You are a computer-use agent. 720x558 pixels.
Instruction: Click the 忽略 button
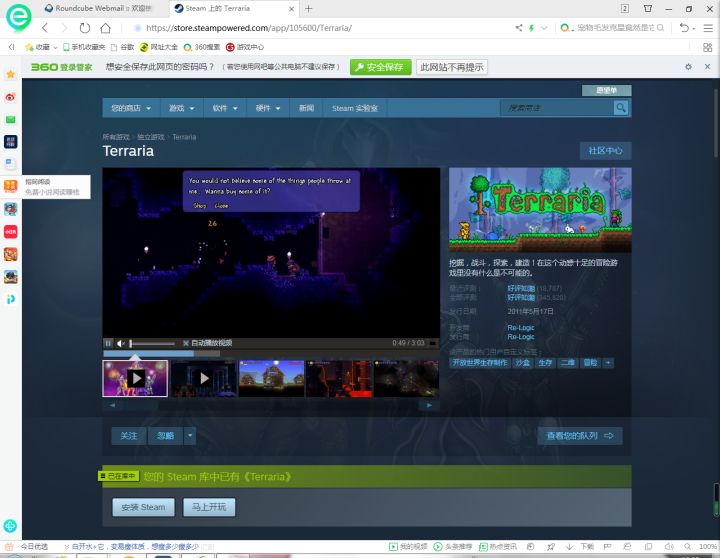(x=165, y=436)
